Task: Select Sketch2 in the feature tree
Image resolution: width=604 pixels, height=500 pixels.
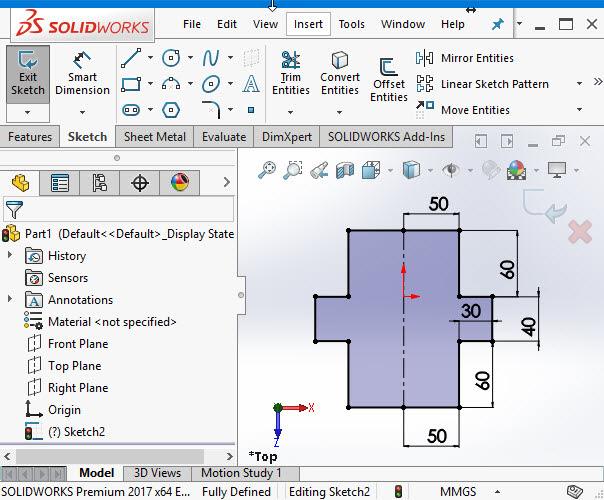Action: [x=65, y=432]
